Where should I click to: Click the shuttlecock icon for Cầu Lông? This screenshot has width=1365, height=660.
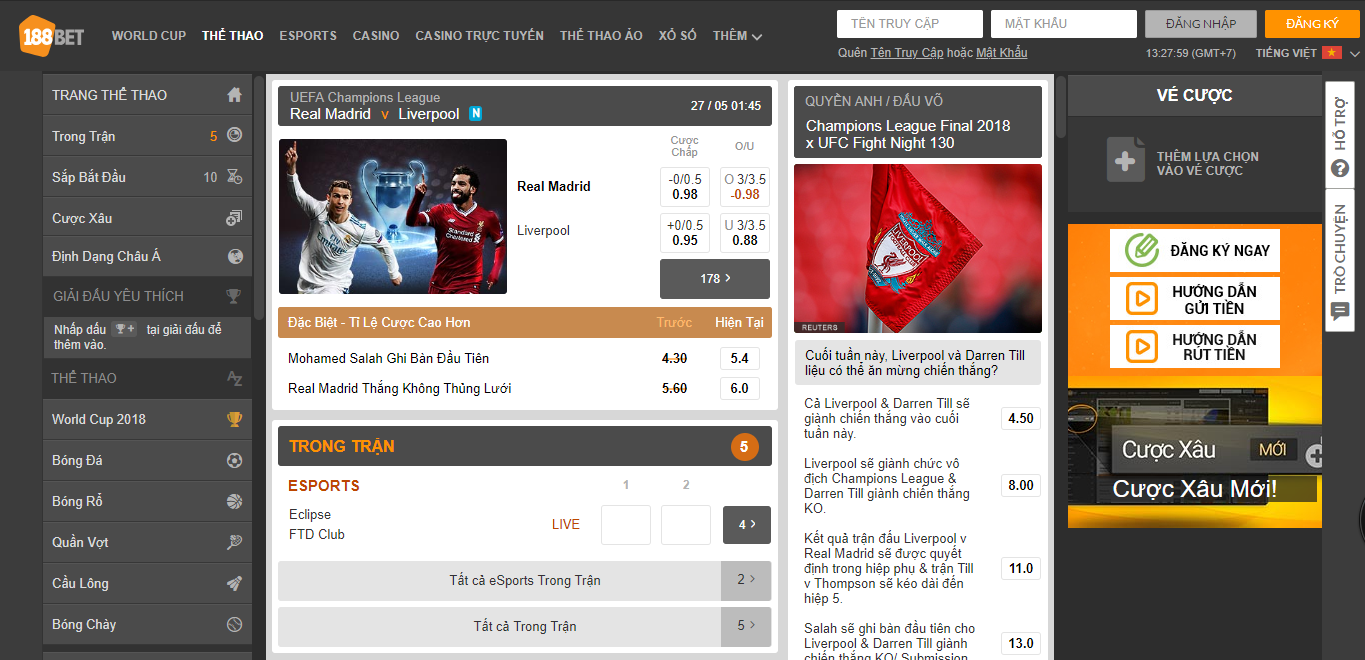[234, 584]
